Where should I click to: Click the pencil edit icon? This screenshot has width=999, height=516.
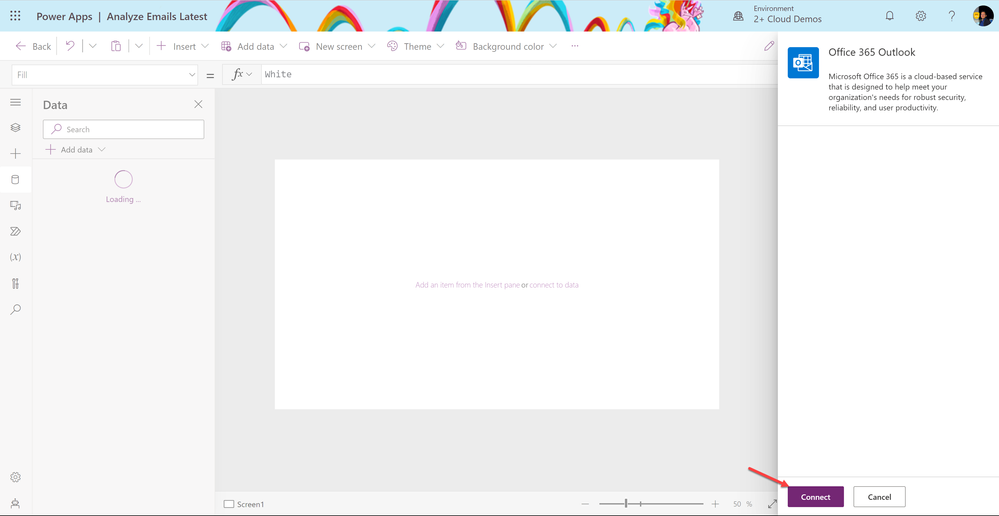point(769,46)
